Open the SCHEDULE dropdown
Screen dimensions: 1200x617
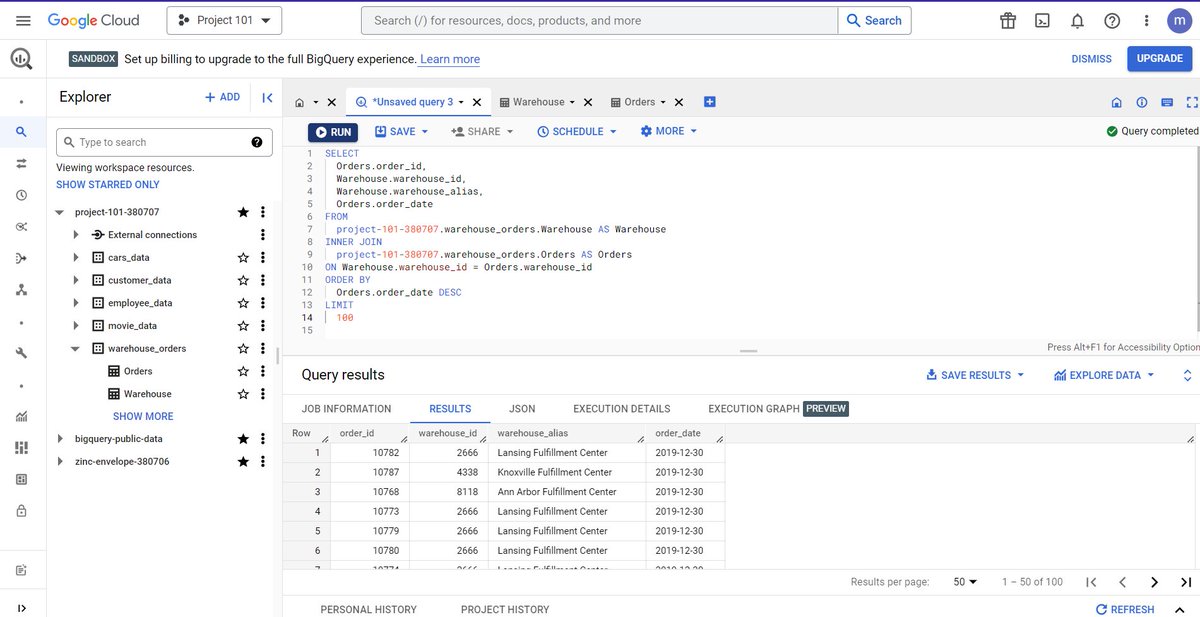pos(578,131)
